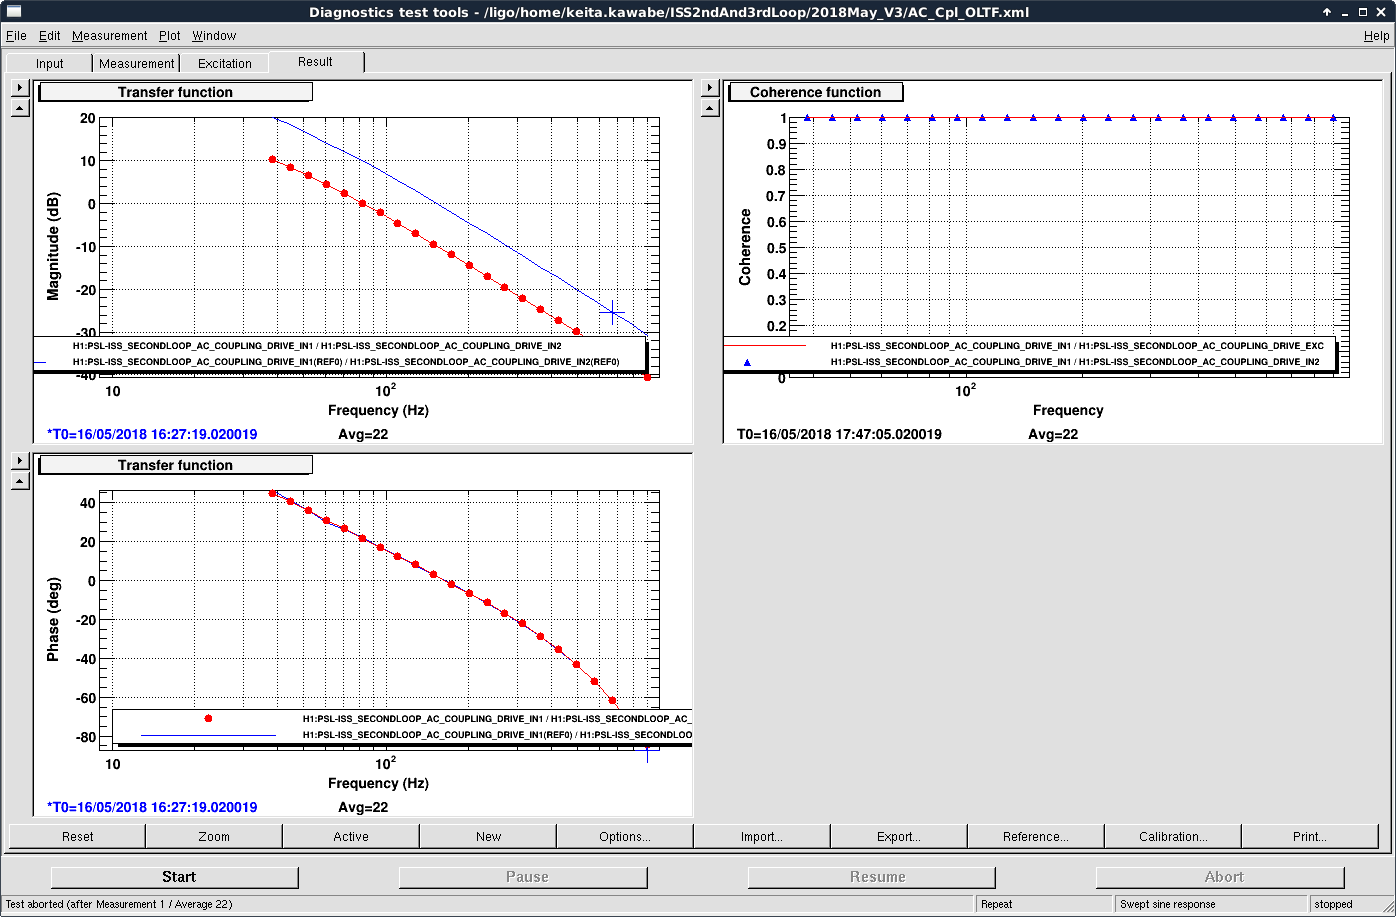Open the window menu icon in the title bar
Viewport: 1396px width, 917px height.
coord(14,12)
